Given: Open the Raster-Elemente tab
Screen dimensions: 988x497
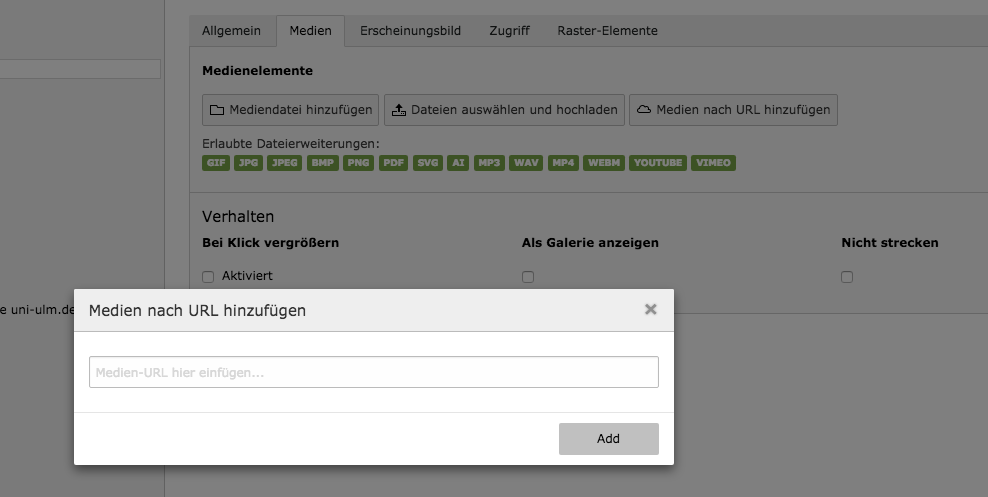Looking at the screenshot, I should [607, 31].
